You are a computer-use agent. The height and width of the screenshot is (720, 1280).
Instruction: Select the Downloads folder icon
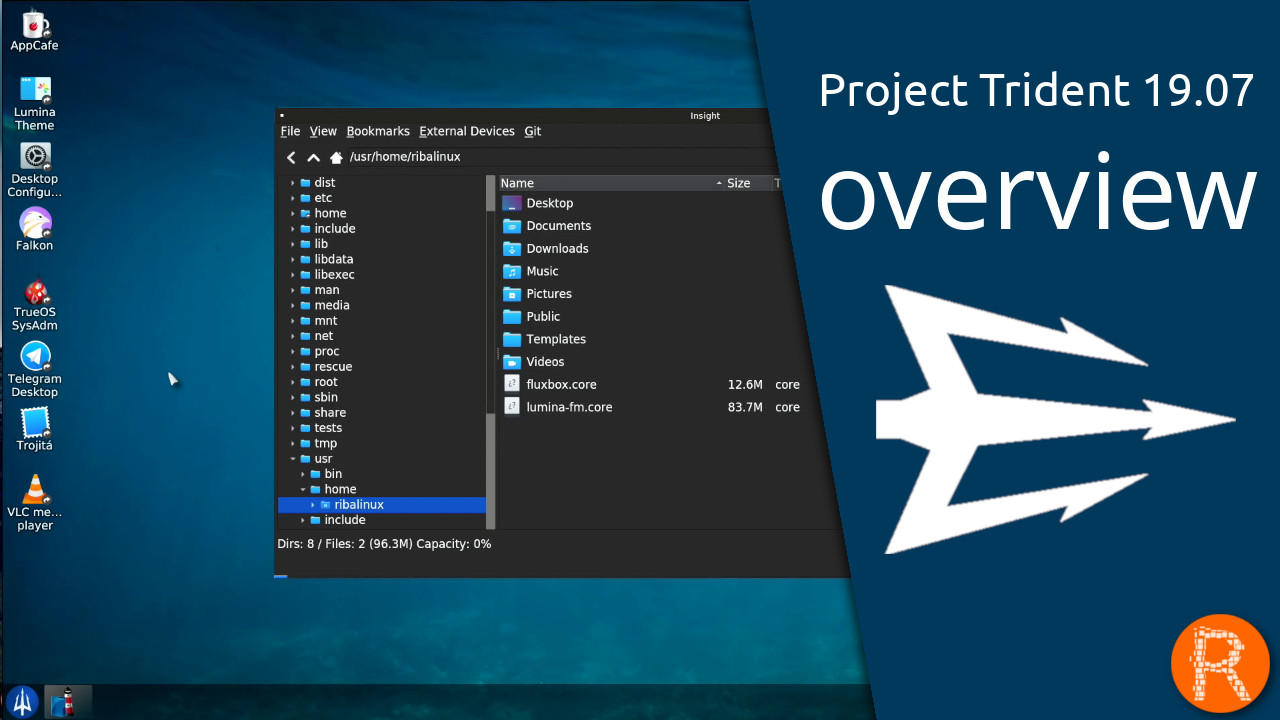[x=512, y=248]
